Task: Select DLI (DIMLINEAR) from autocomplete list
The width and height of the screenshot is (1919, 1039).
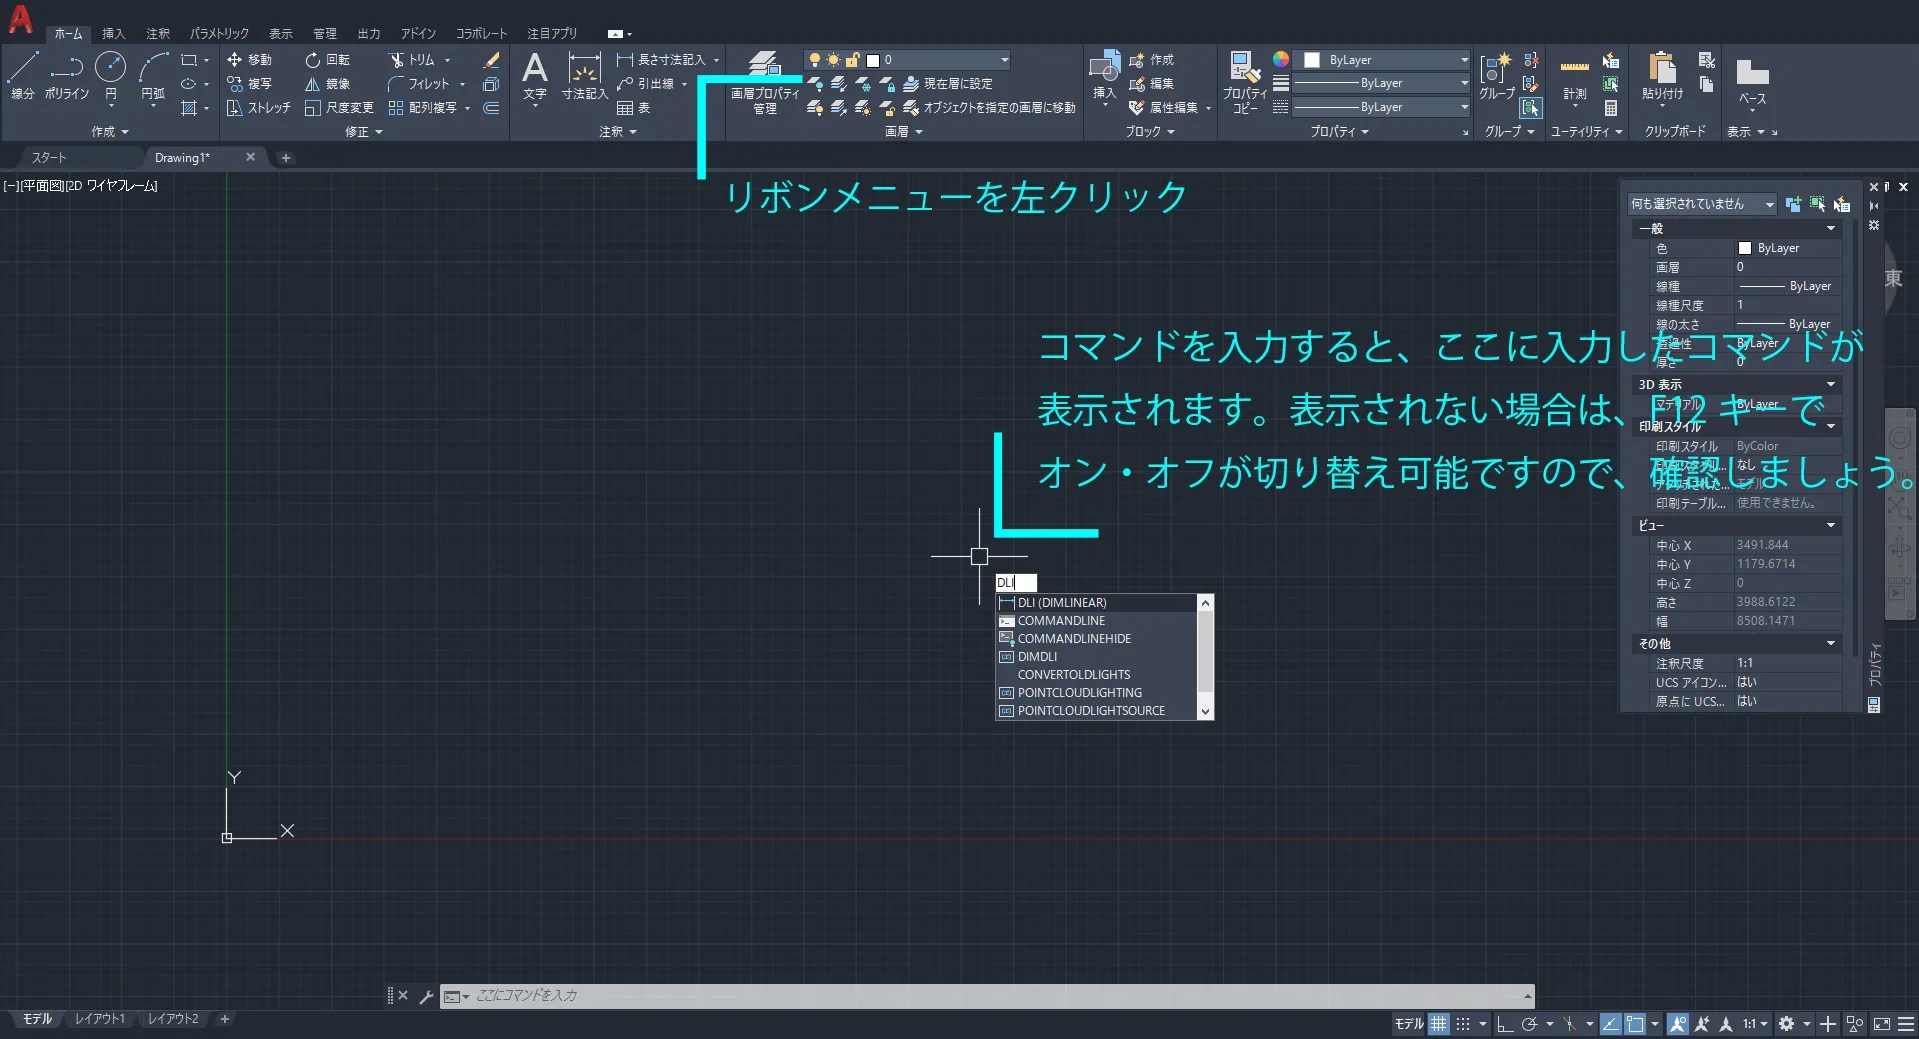Action: 1096,603
